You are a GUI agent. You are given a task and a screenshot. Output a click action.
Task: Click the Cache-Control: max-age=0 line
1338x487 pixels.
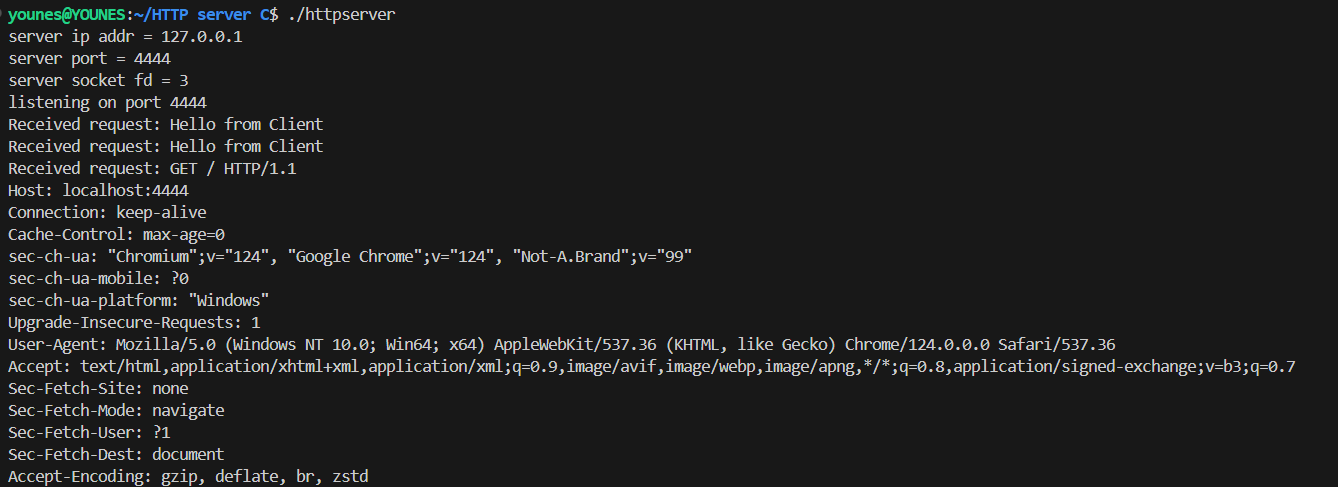tap(116, 234)
